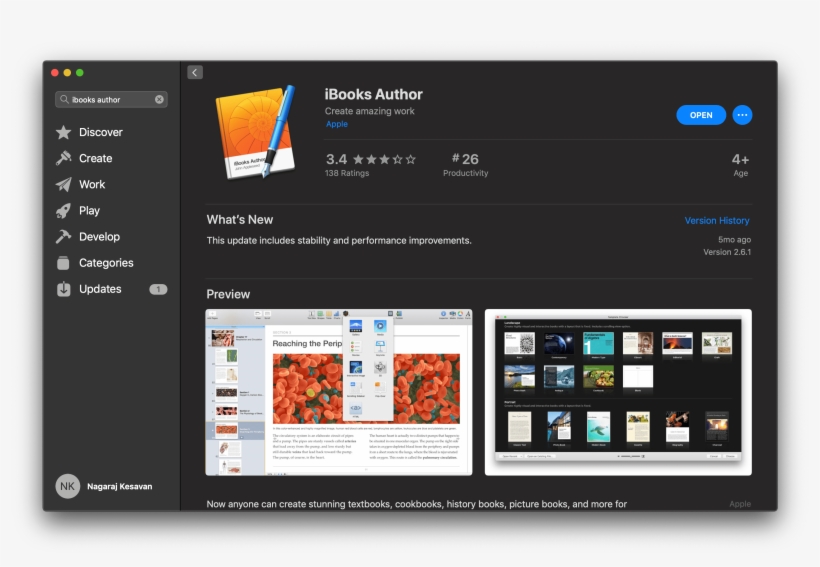Click the #26 ranking
820x567 pixels.
465,159
